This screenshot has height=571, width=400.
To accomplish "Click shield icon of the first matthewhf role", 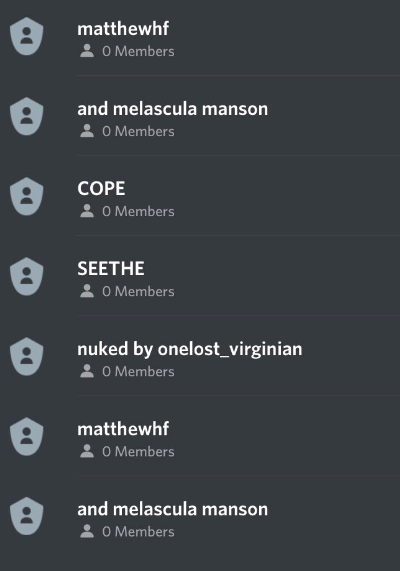I will (27, 36).
